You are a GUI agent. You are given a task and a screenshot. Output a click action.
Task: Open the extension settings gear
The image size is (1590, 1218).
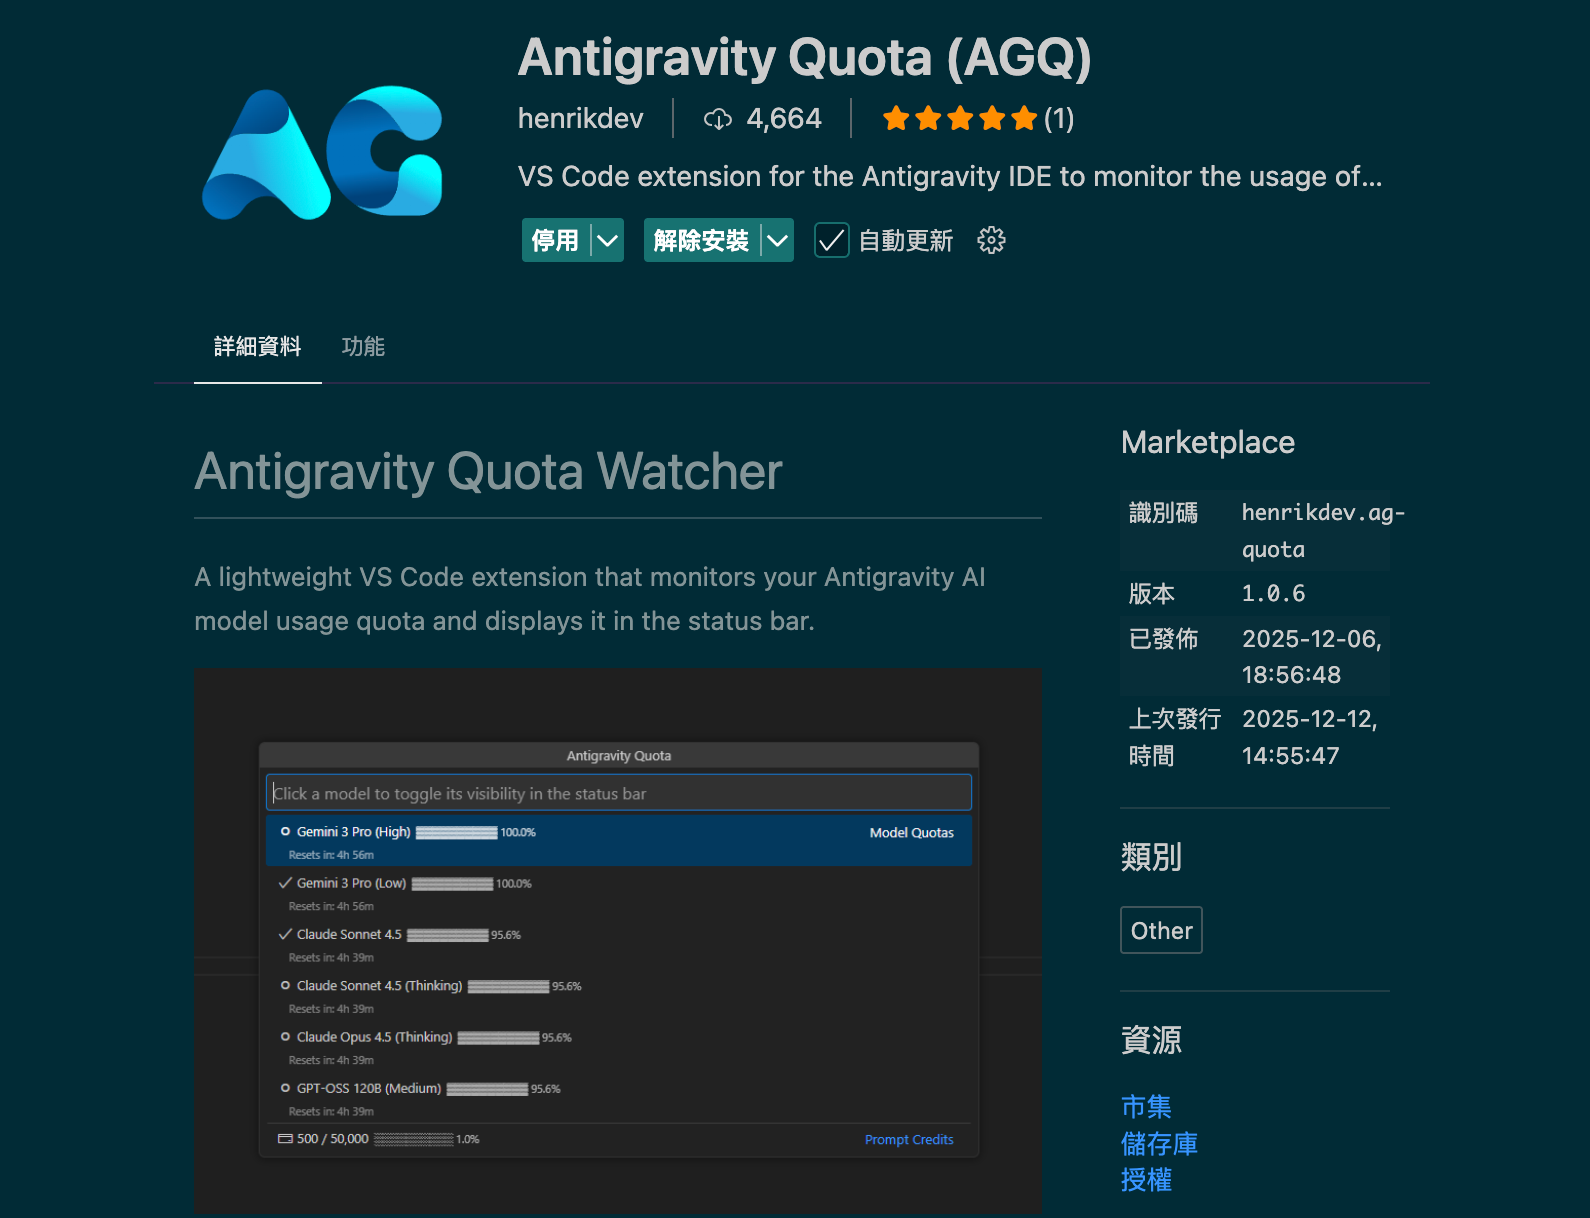pos(991,240)
